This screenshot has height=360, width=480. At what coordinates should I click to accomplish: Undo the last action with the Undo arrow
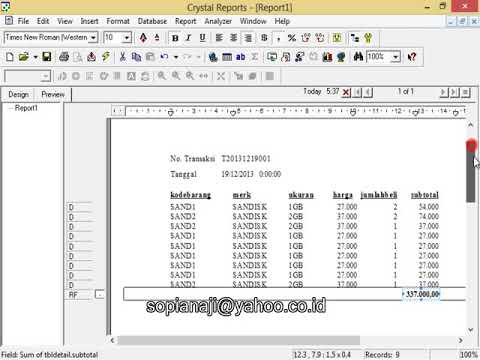164,57
